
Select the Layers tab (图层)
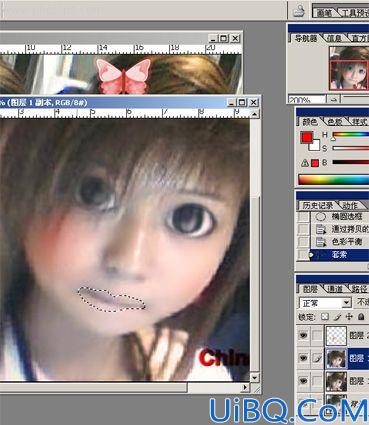310,288
